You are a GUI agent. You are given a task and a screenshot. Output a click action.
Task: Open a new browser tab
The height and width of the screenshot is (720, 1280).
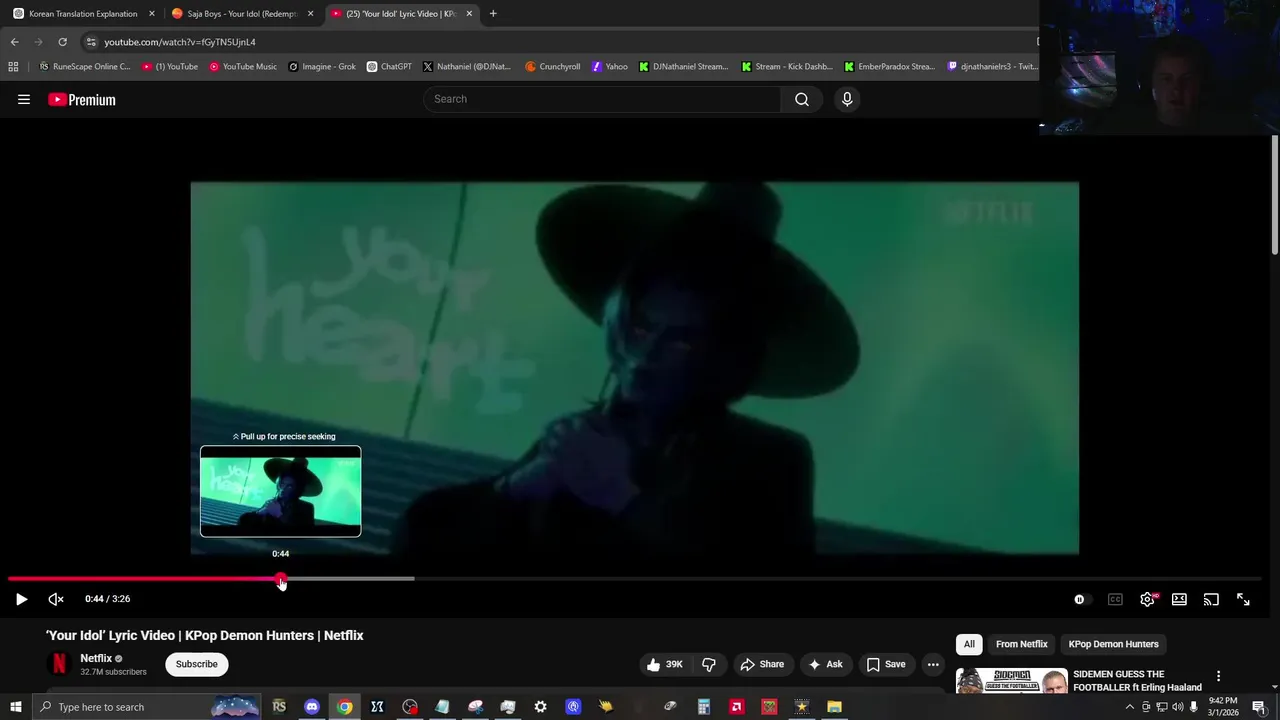click(x=493, y=14)
